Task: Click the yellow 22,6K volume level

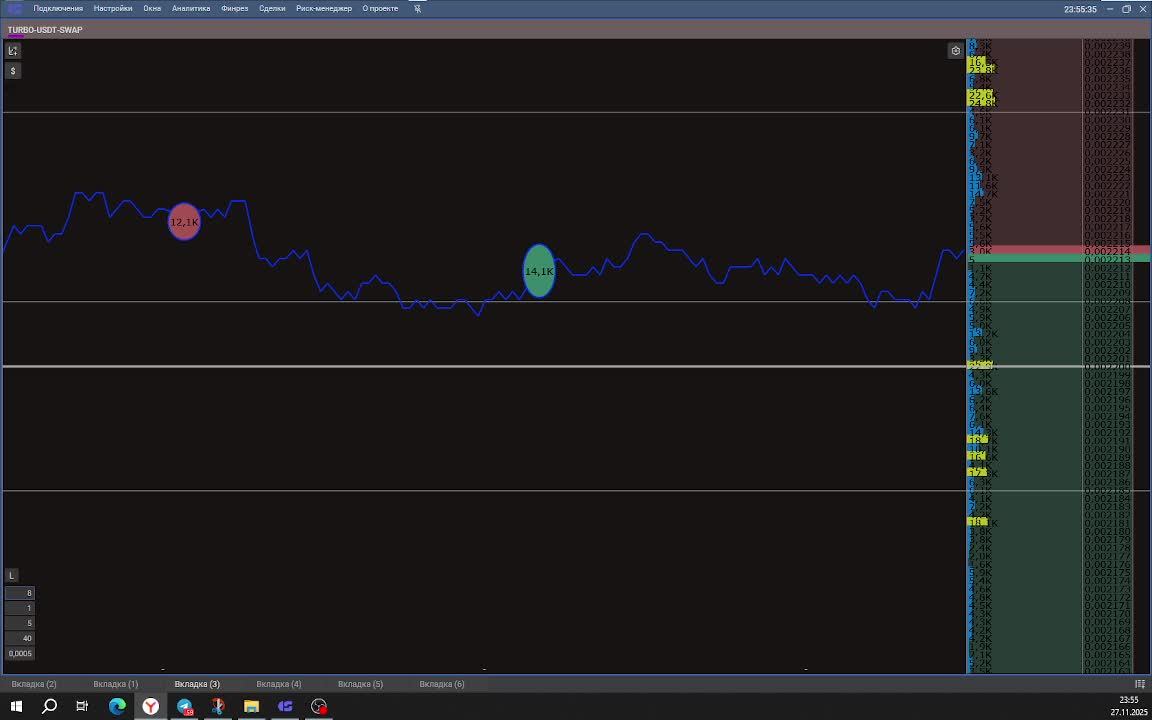Action: (980, 95)
